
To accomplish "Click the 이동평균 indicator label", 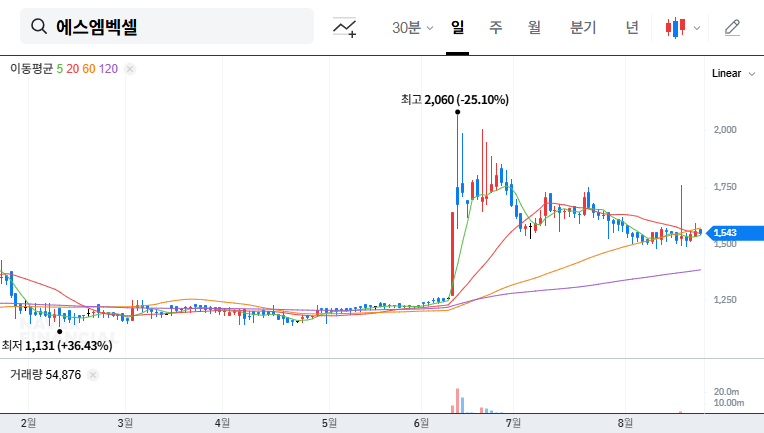I will pyautogui.click(x=31, y=69).
